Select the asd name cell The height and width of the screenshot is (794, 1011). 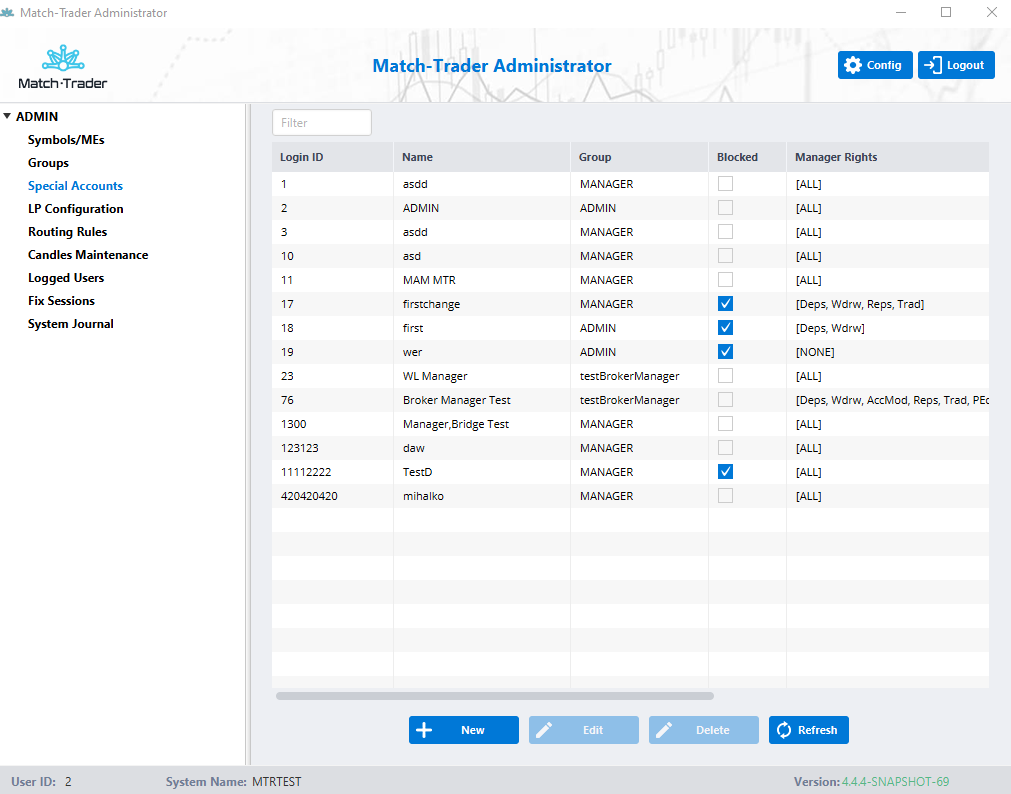pos(482,256)
